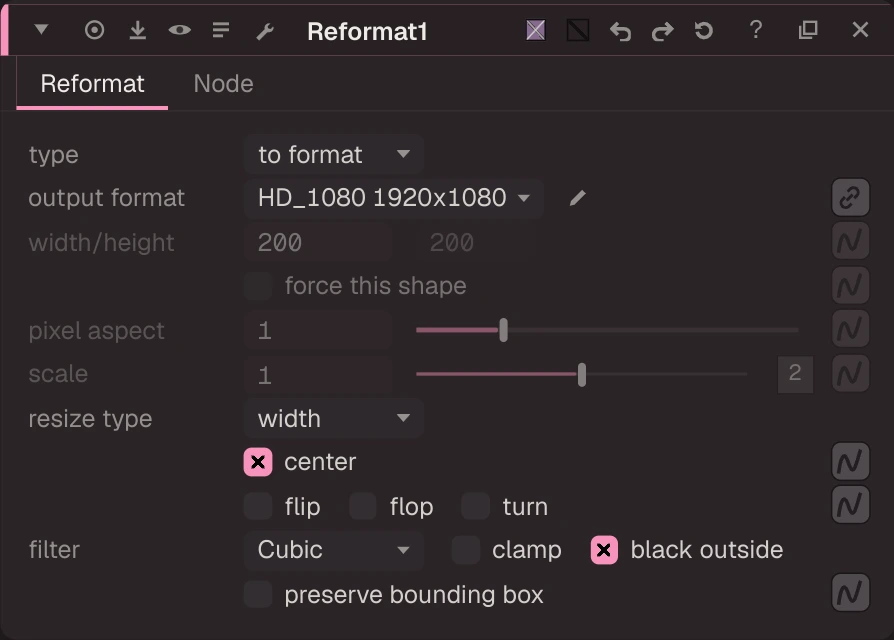Screen dimensions: 894x640
Task: Click the black diagonal color swatch
Action: (578, 30)
